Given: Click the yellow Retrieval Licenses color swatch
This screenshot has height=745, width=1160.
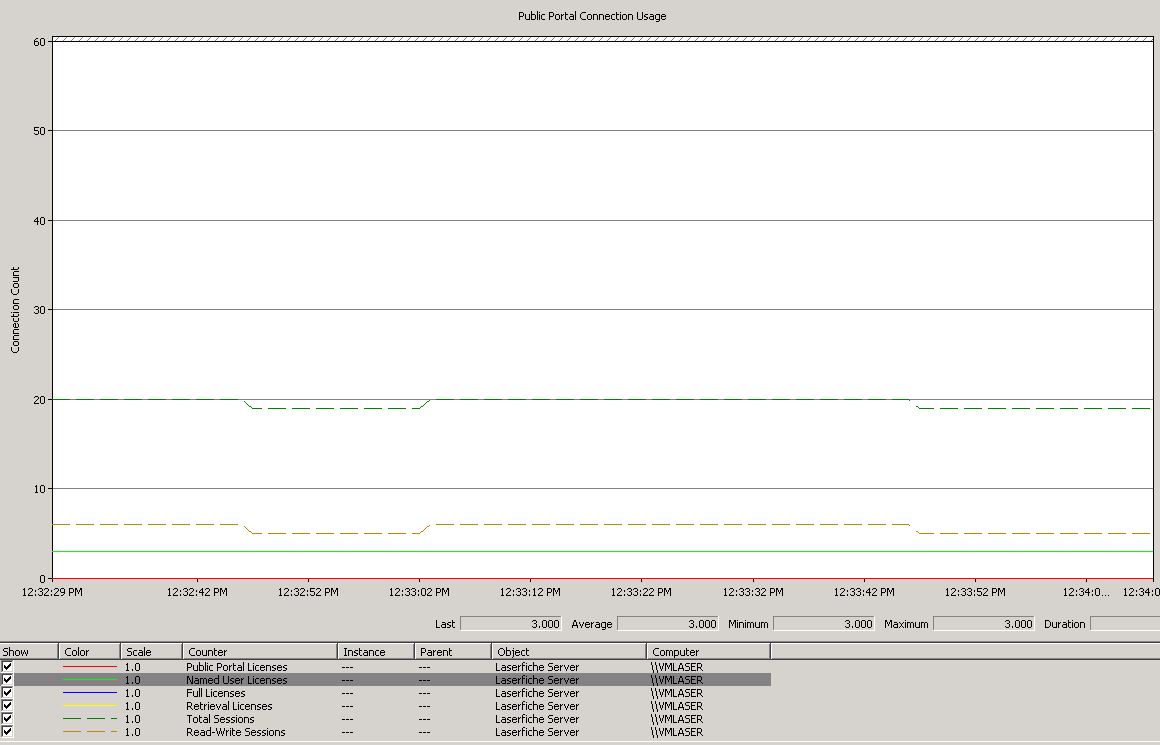Looking at the screenshot, I should [x=90, y=706].
